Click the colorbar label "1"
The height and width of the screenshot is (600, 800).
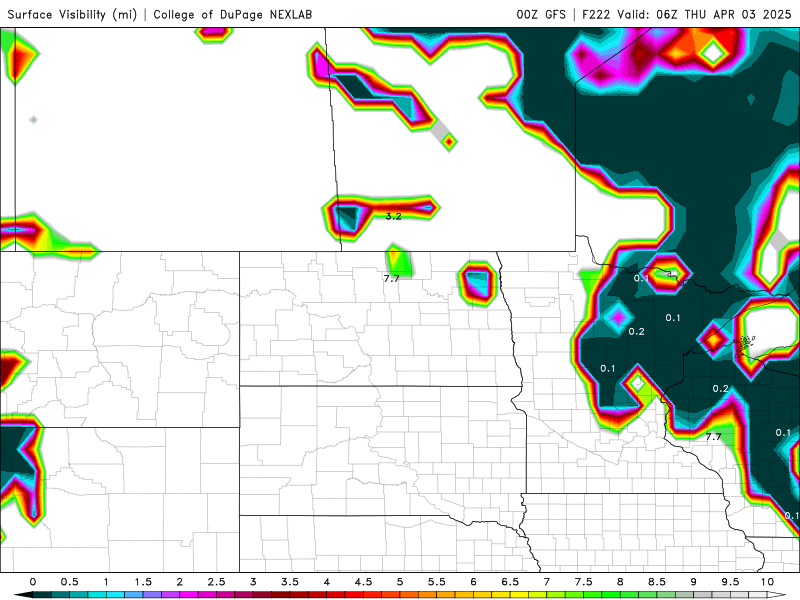[106, 582]
